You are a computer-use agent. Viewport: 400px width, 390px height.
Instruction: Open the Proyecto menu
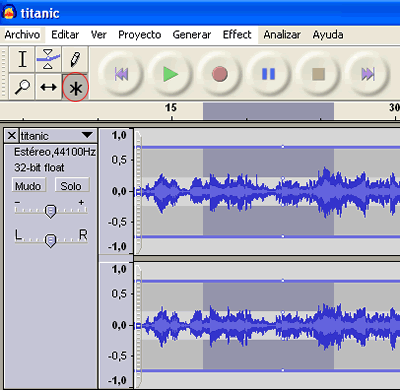tap(140, 34)
